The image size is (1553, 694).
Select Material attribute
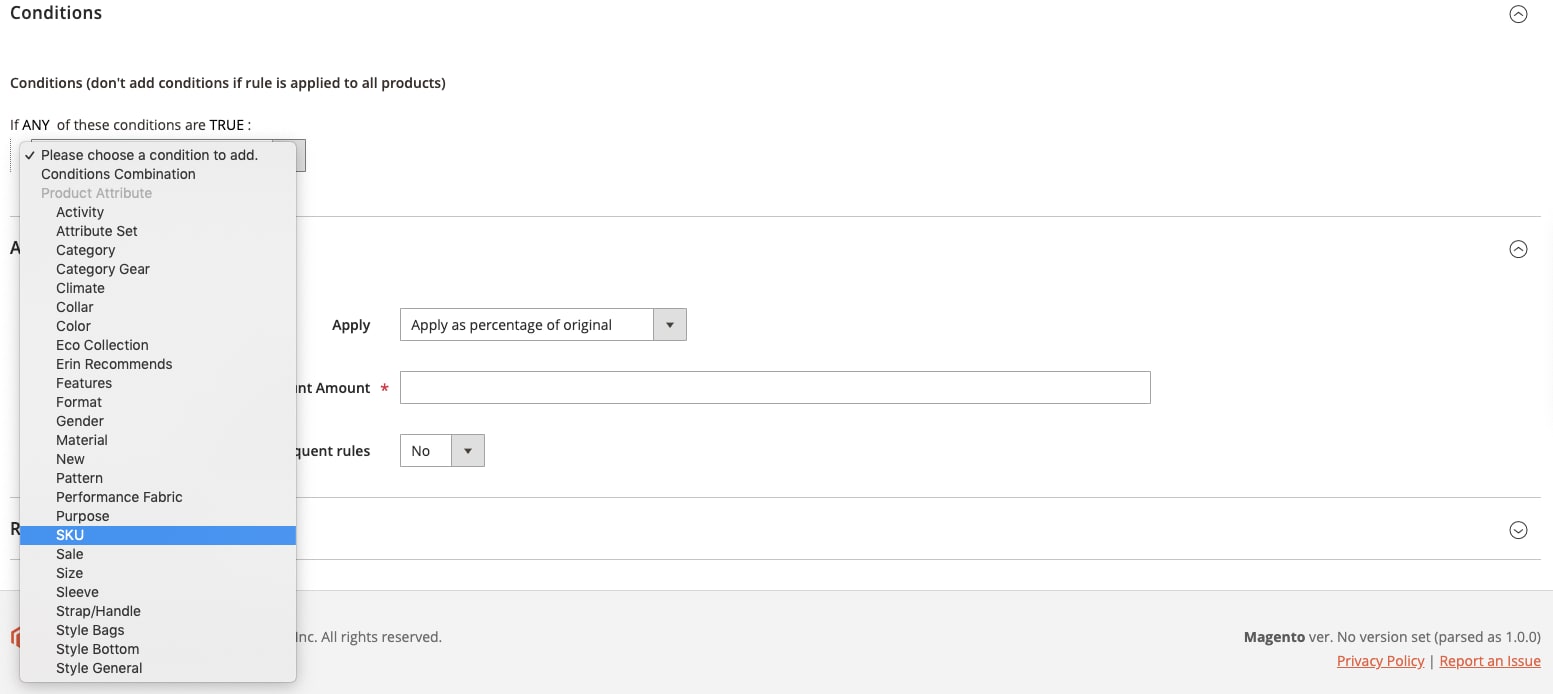(158, 440)
